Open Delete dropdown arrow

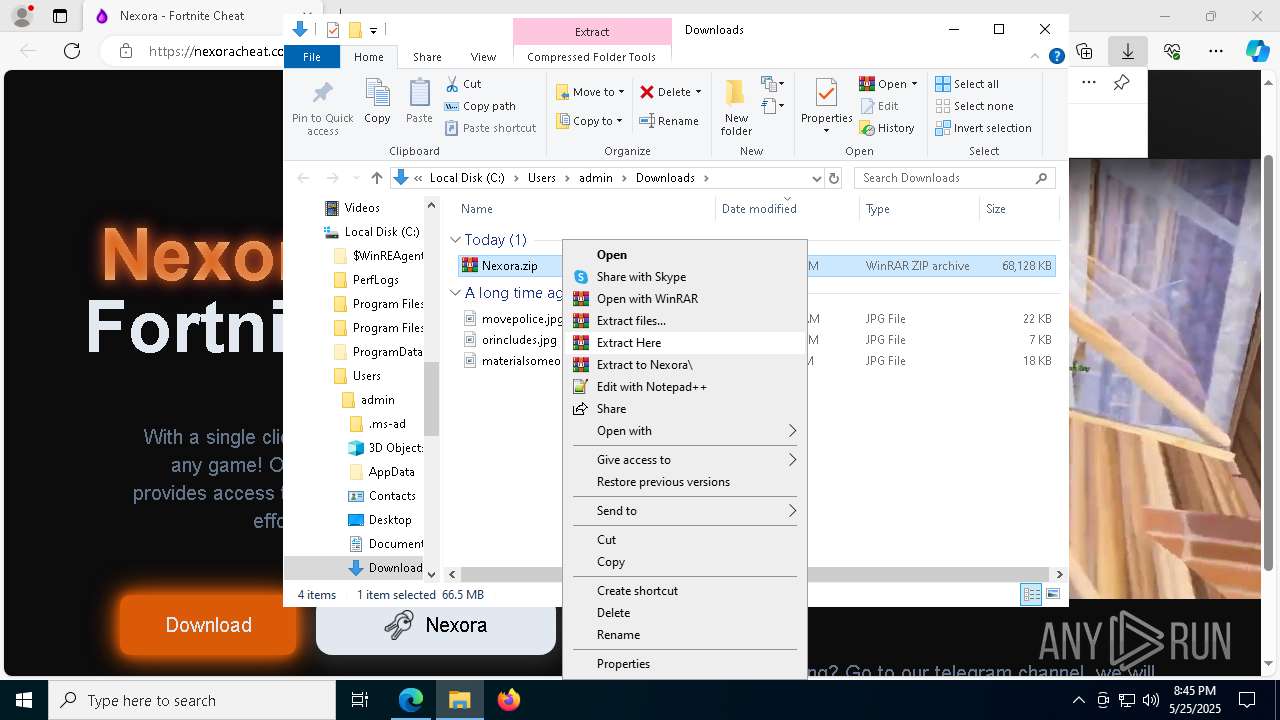698,92
